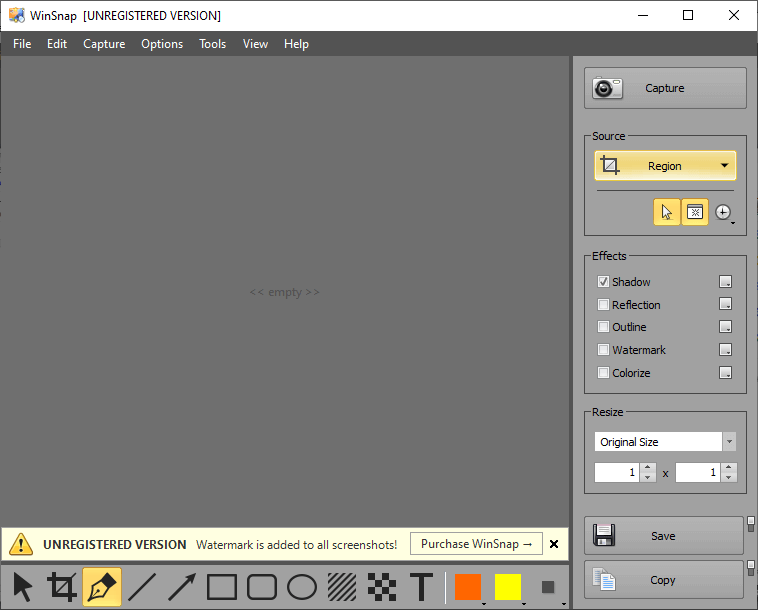
Task: Open Outline effect settings box
Action: pos(725,326)
